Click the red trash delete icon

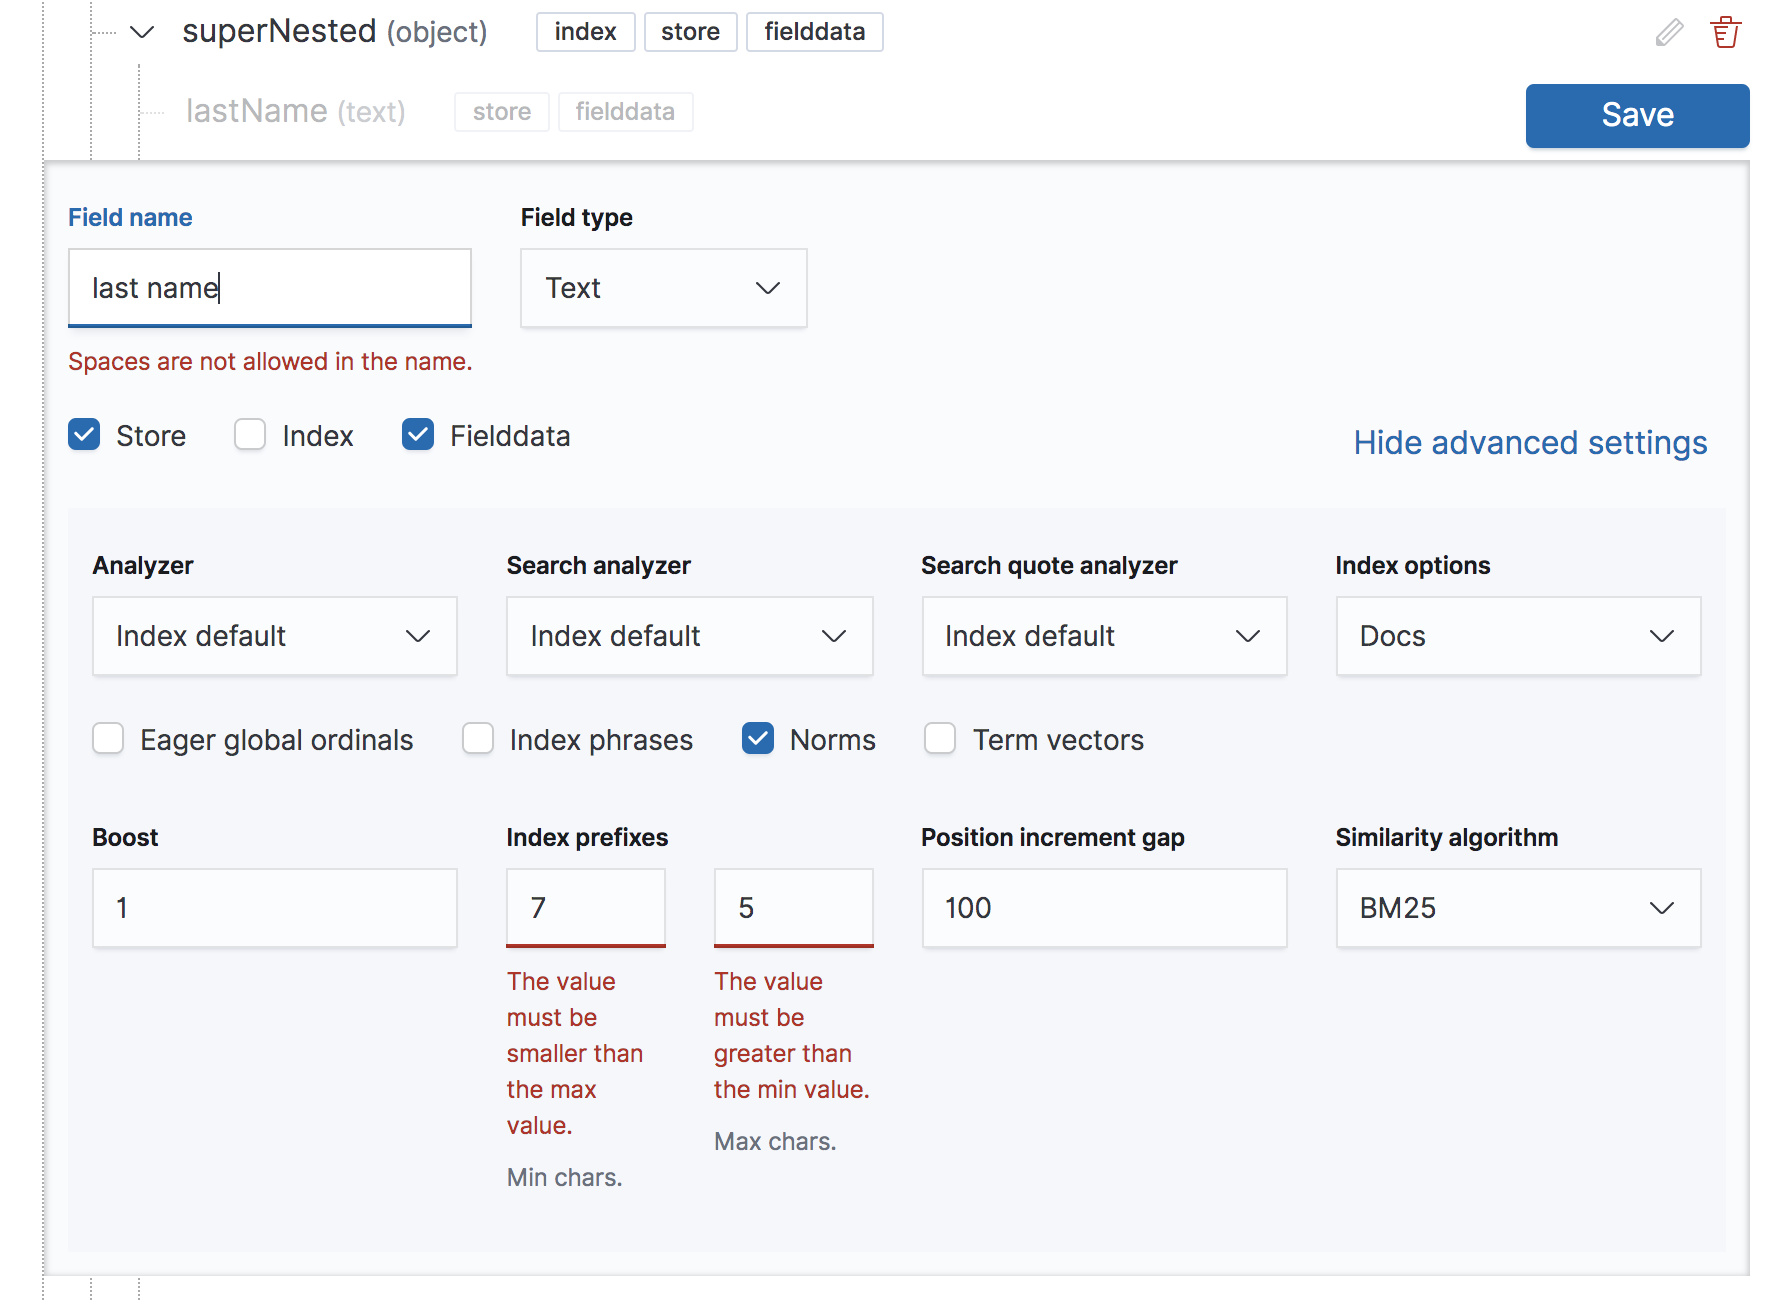tap(1725, 33)
